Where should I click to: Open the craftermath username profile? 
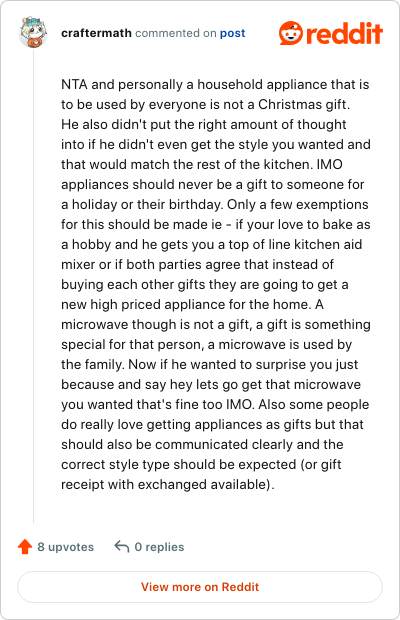[96, 33]
